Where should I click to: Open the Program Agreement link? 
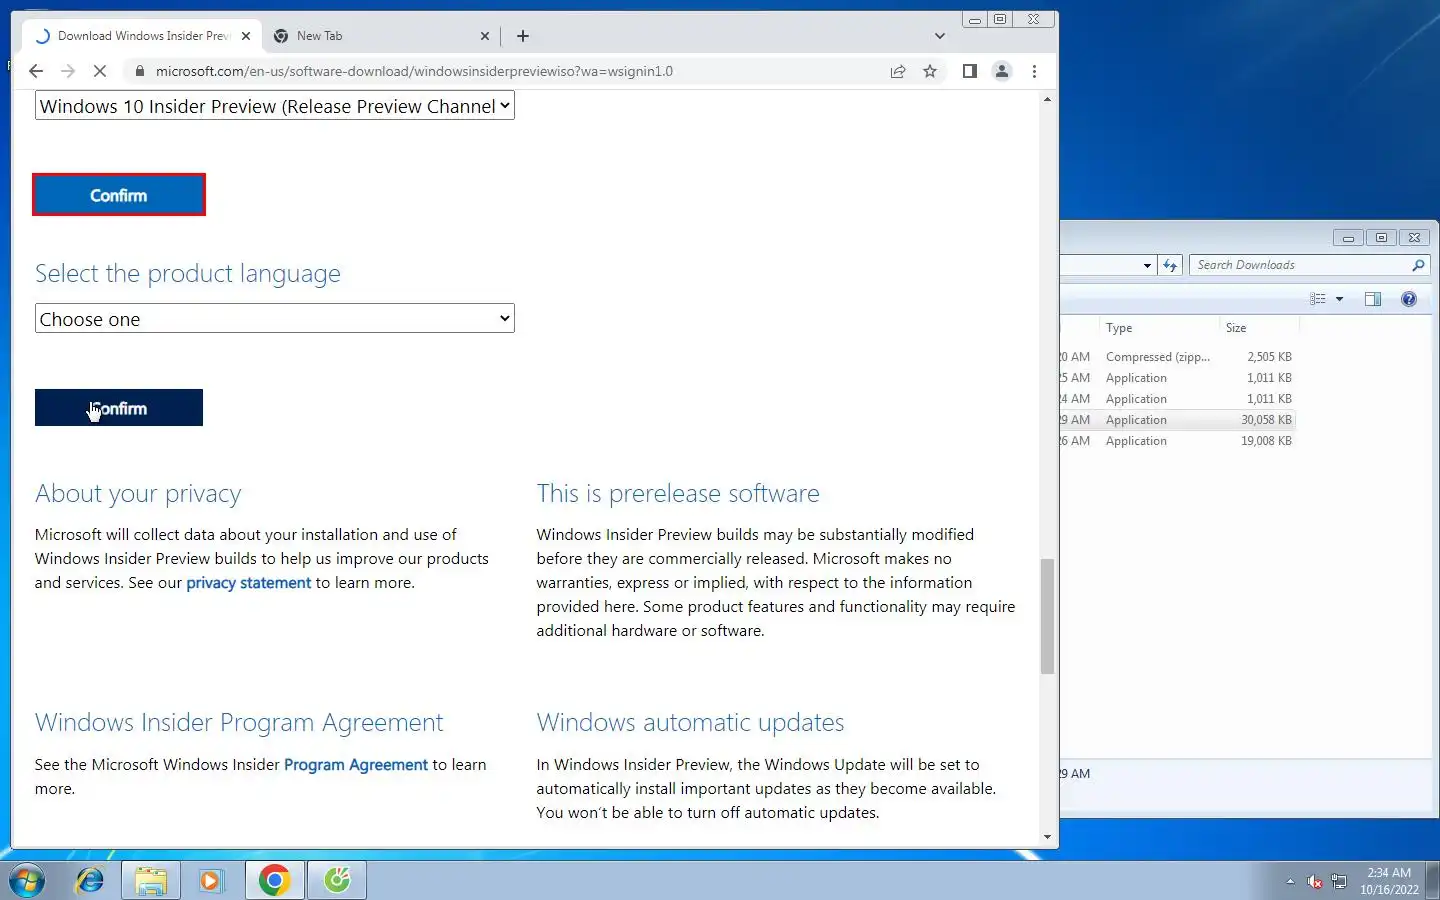click(356, 765)
